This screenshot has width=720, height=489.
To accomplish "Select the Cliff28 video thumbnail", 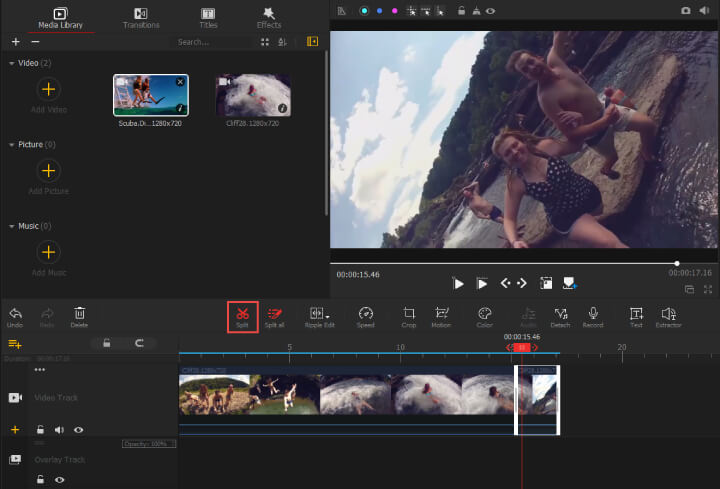I will 253,96.
